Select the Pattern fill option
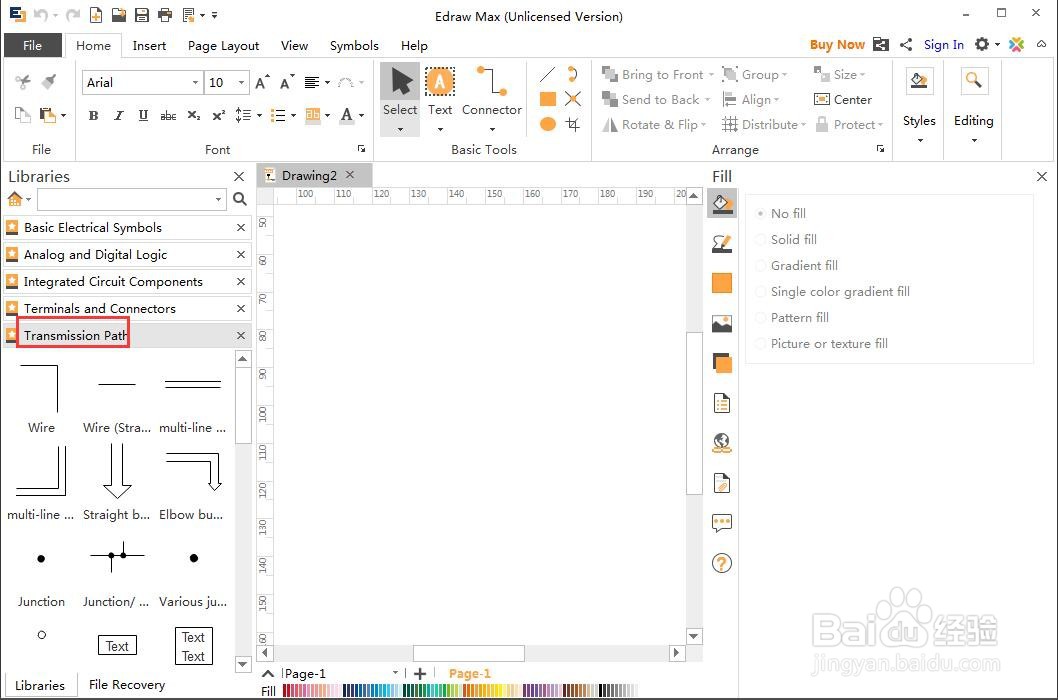The width and height of the screenshot is (1058, 700). pyautogui.click(x=793, y=317)
